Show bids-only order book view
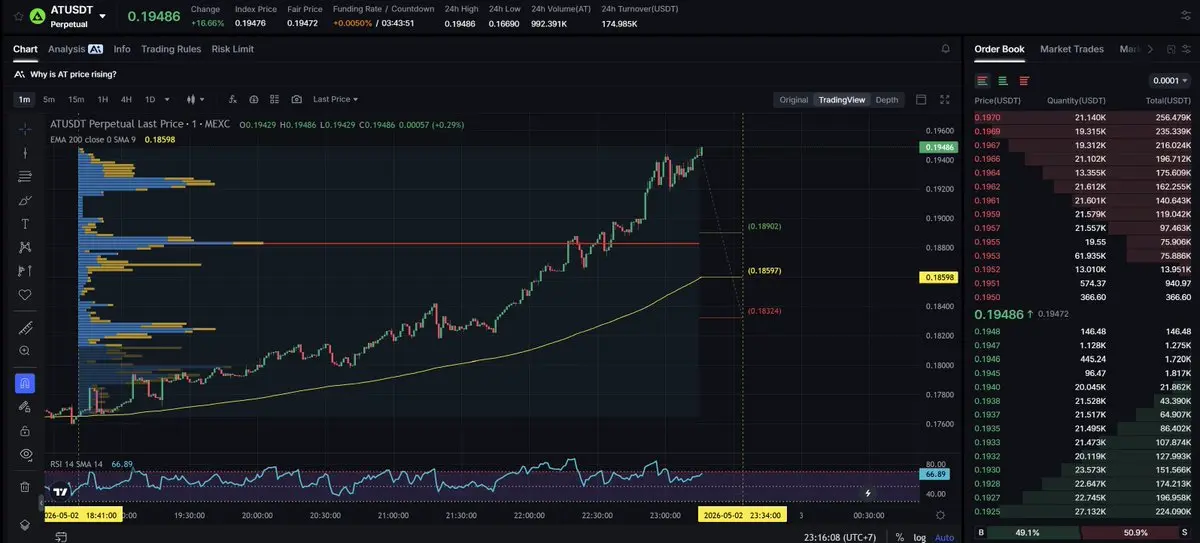This screenshot has width=1200, height=543. (x=1003, y=81)
